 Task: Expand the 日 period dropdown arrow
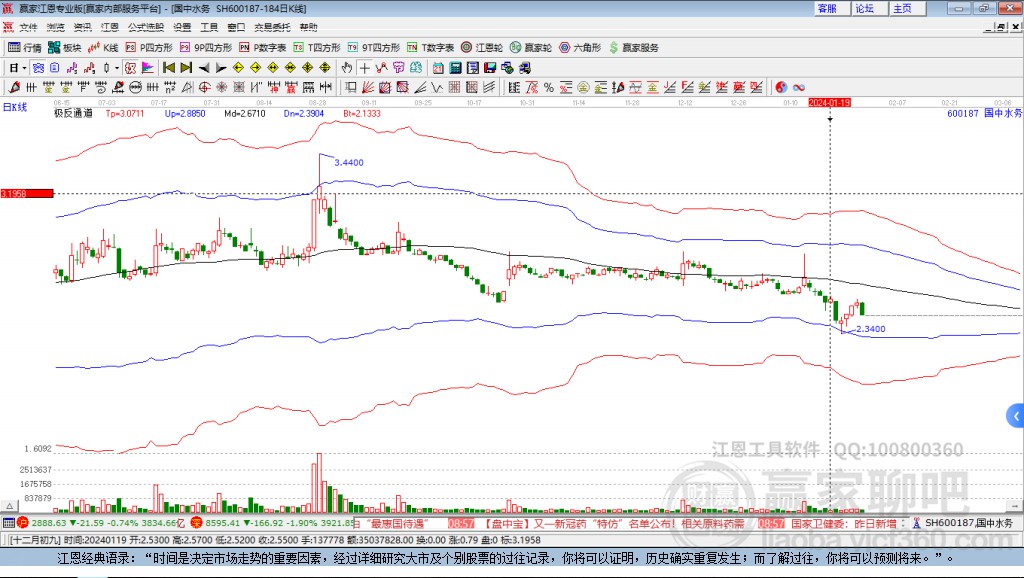click(24, 68)
